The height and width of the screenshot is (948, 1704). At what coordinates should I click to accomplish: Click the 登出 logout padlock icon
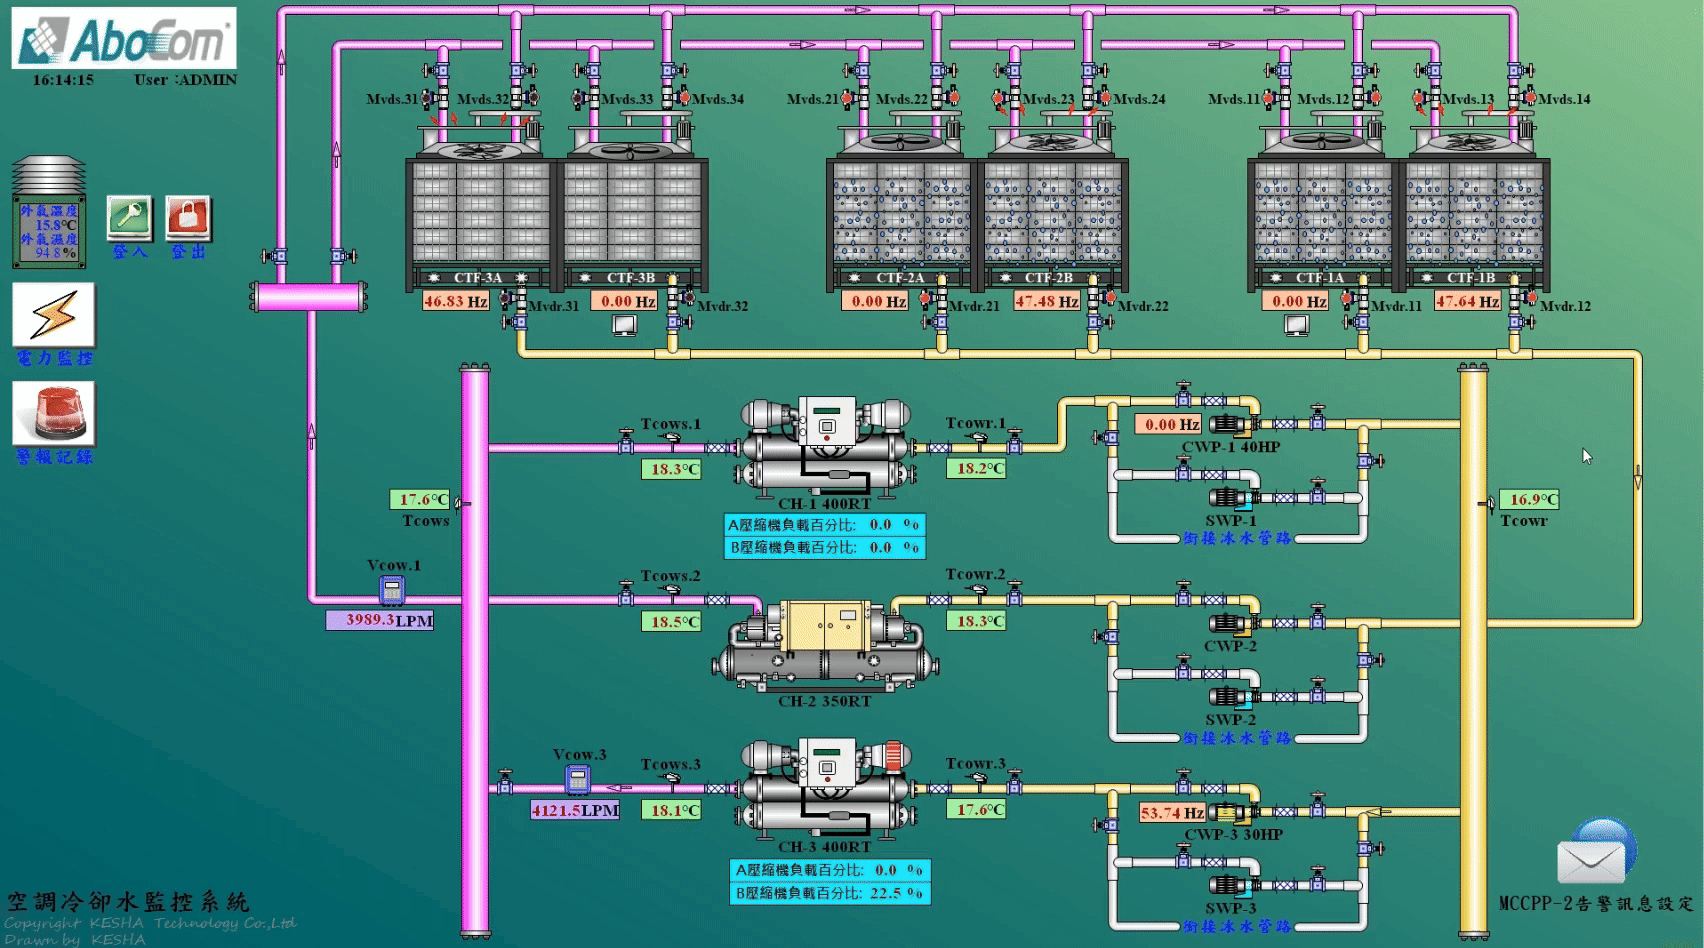(x=188, y=219)
